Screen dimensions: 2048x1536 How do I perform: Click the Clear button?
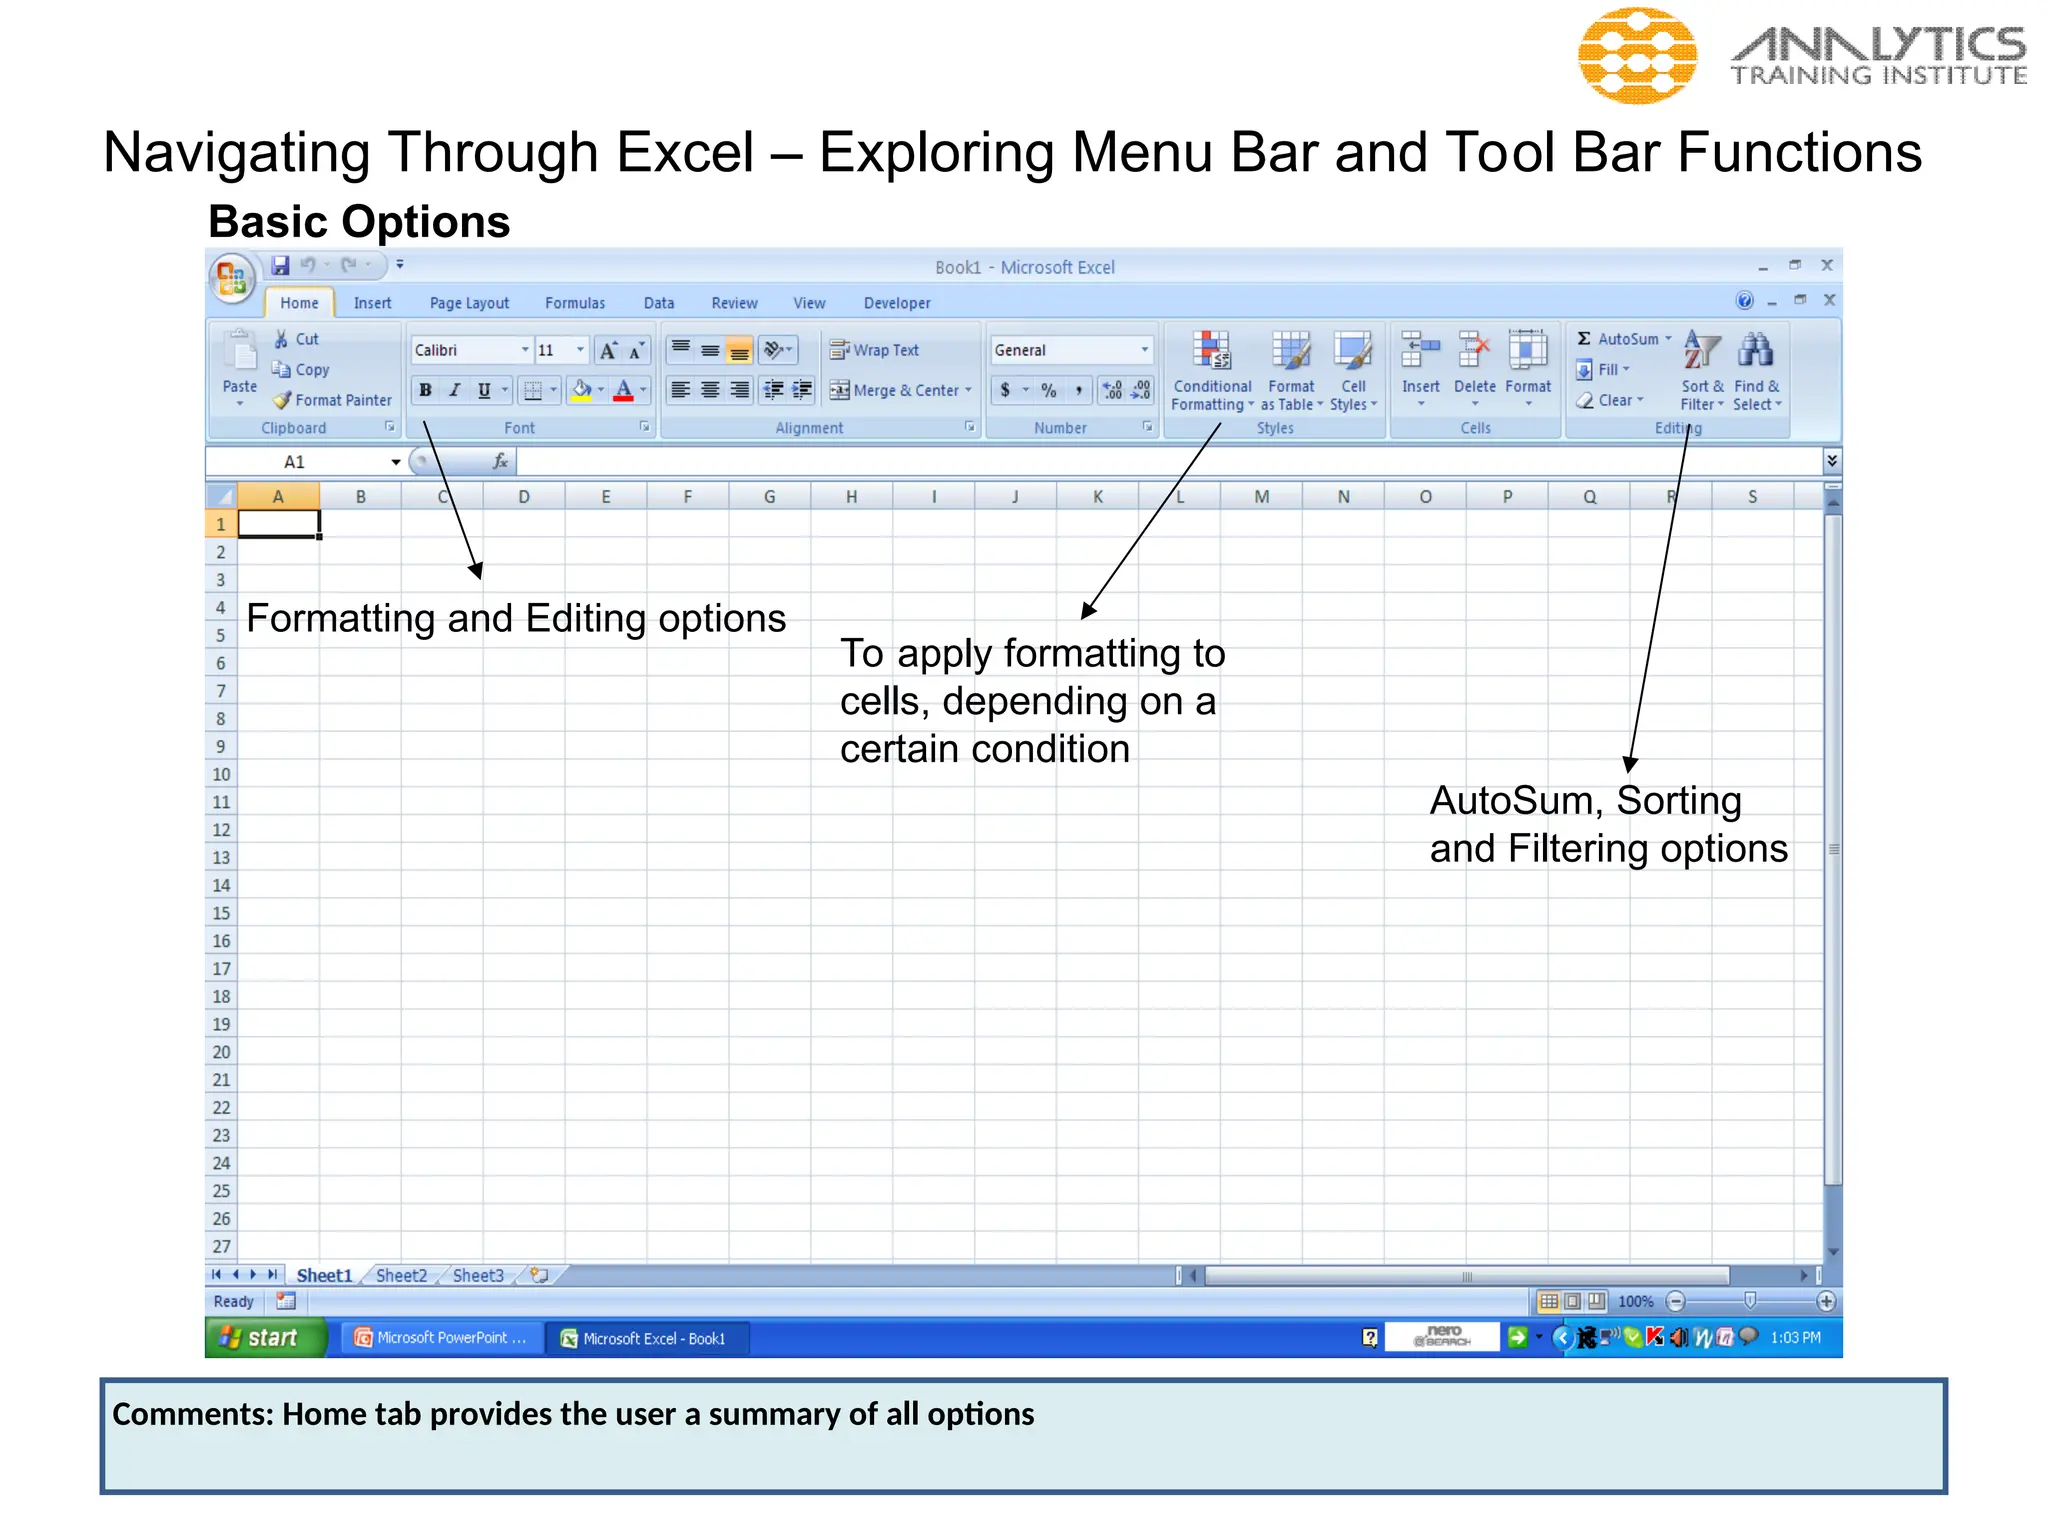tap(1610, 400)
